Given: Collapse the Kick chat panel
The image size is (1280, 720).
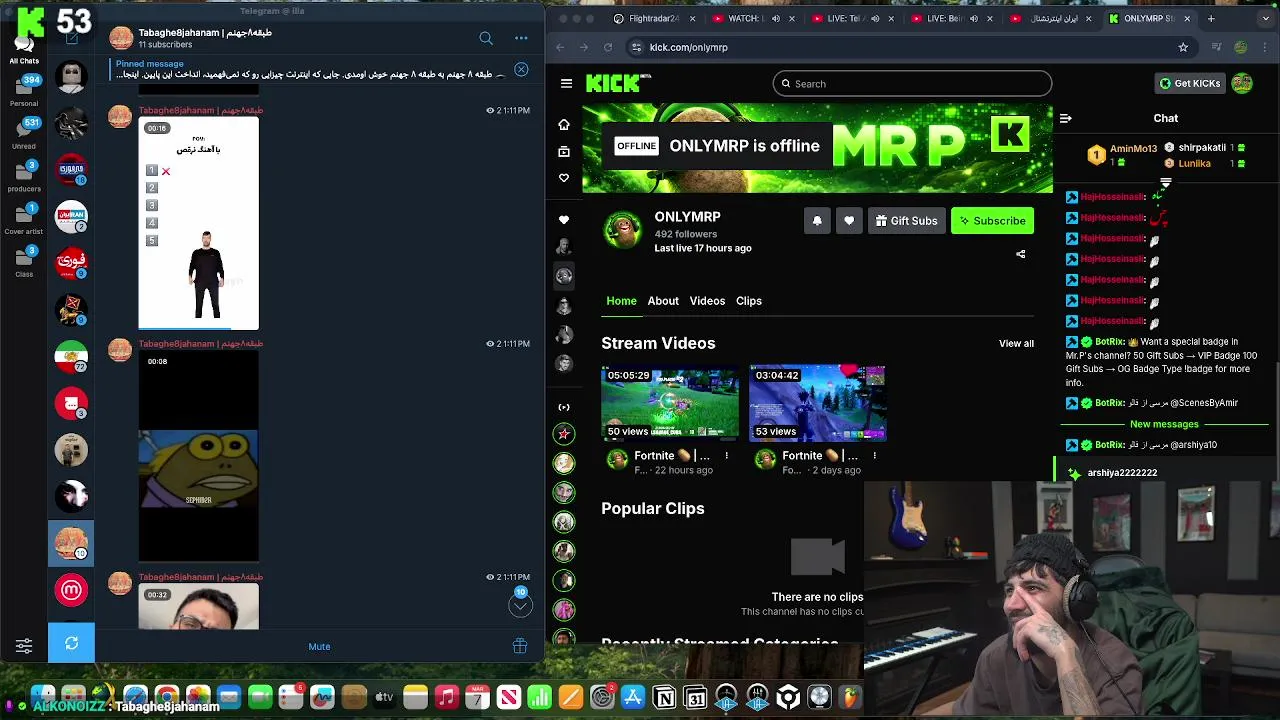Looking at the screenshot, I should click(x=1065, y=118).
